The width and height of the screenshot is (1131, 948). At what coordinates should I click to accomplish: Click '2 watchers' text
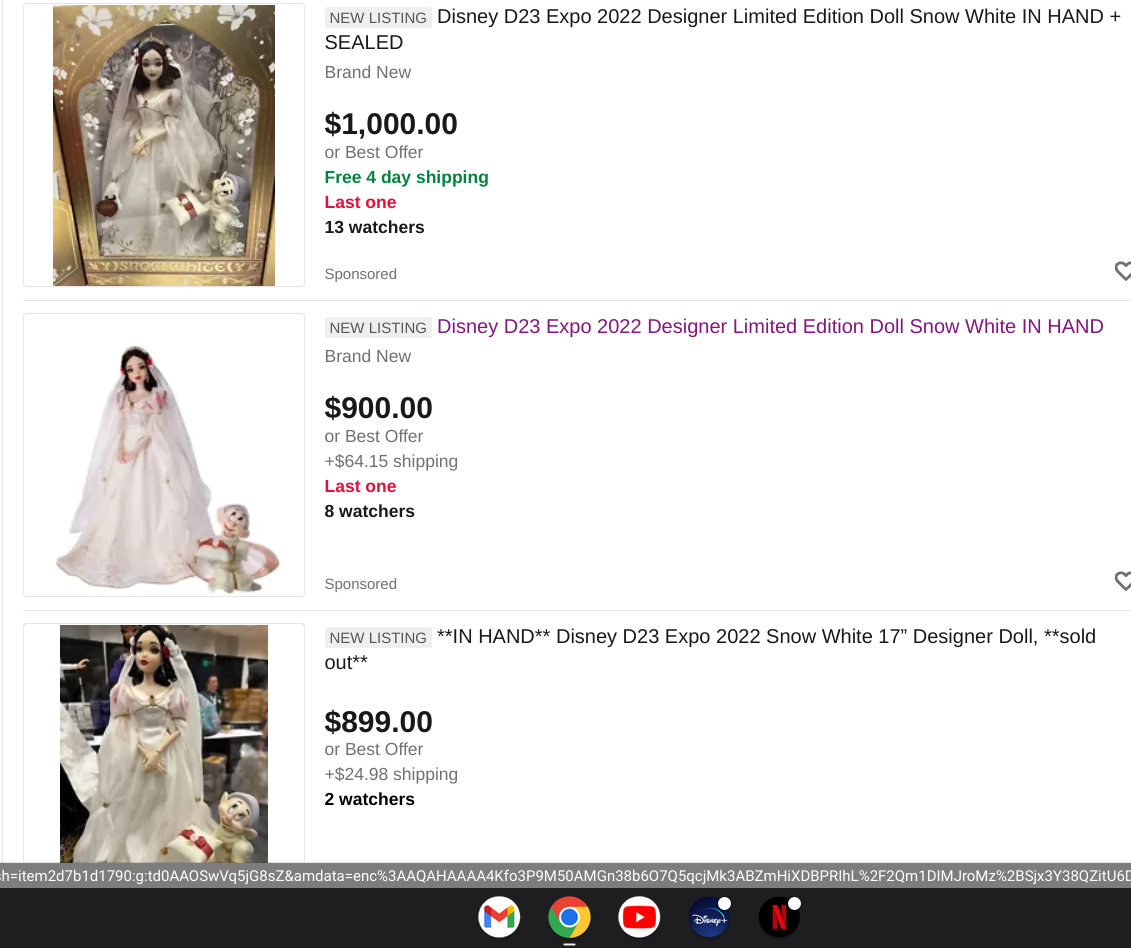click(369, 799)
